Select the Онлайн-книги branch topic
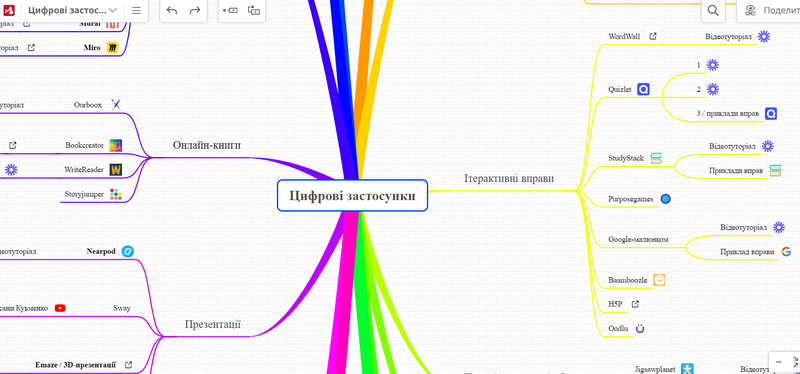This screenshot has width=800, height=374. click(x=207, y=145)
